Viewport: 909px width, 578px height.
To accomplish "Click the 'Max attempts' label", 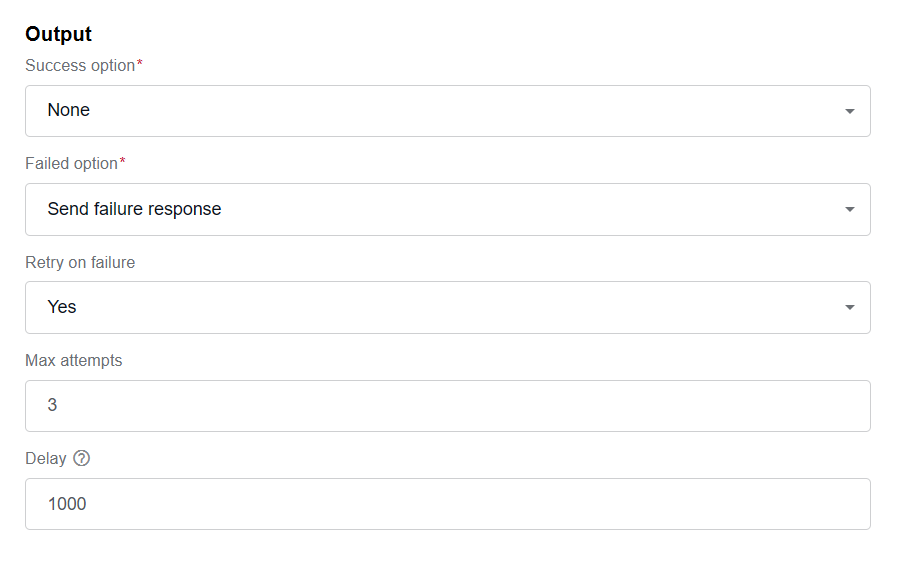I will point(74,361).
